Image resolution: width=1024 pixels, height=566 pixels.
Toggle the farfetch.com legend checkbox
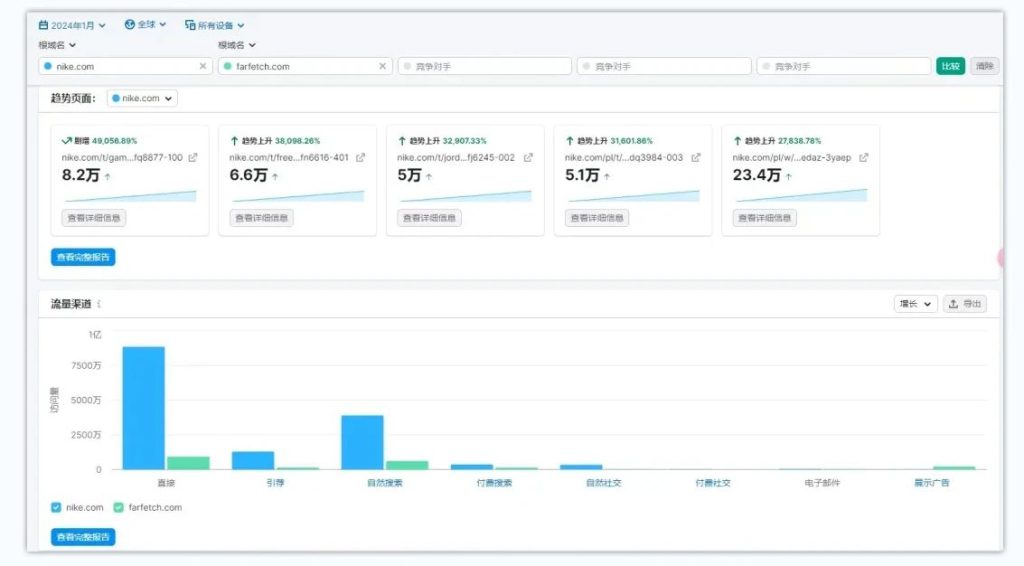pos(118,507)
